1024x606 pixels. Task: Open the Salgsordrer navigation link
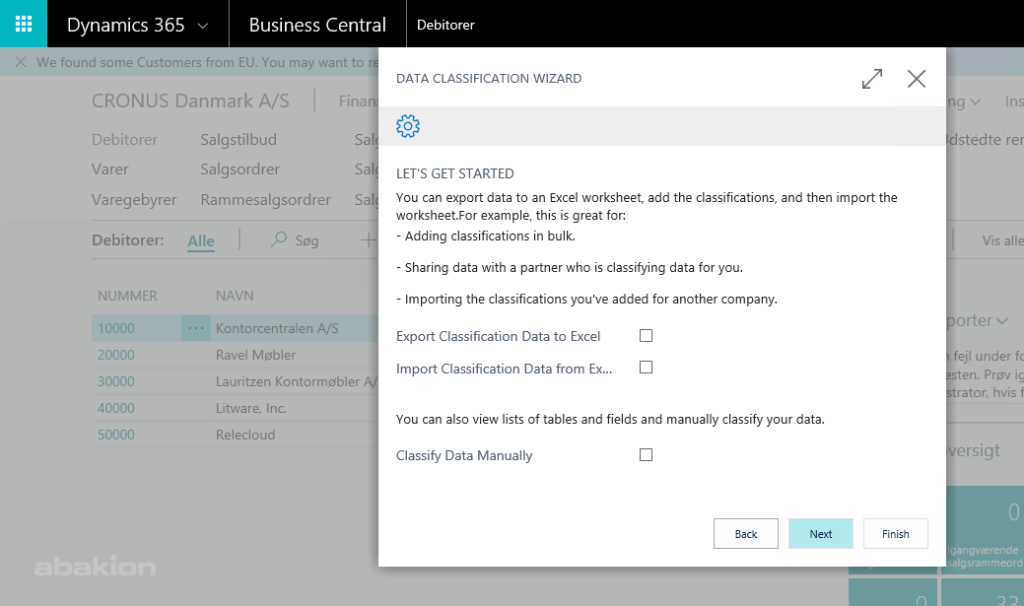(x=240, y=169)
